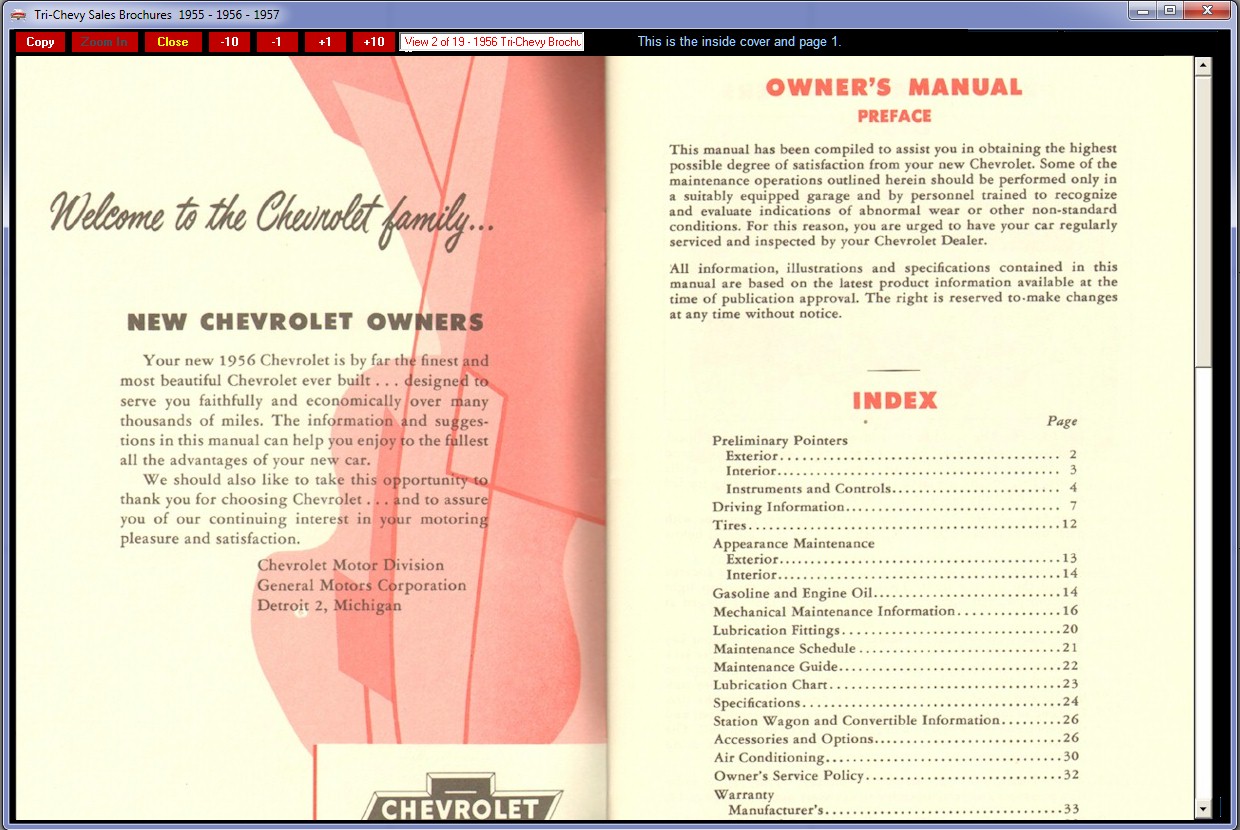Screen dimensions: 1240x830
Task: Jump forward ten views with +10
Action: point(373,42)
